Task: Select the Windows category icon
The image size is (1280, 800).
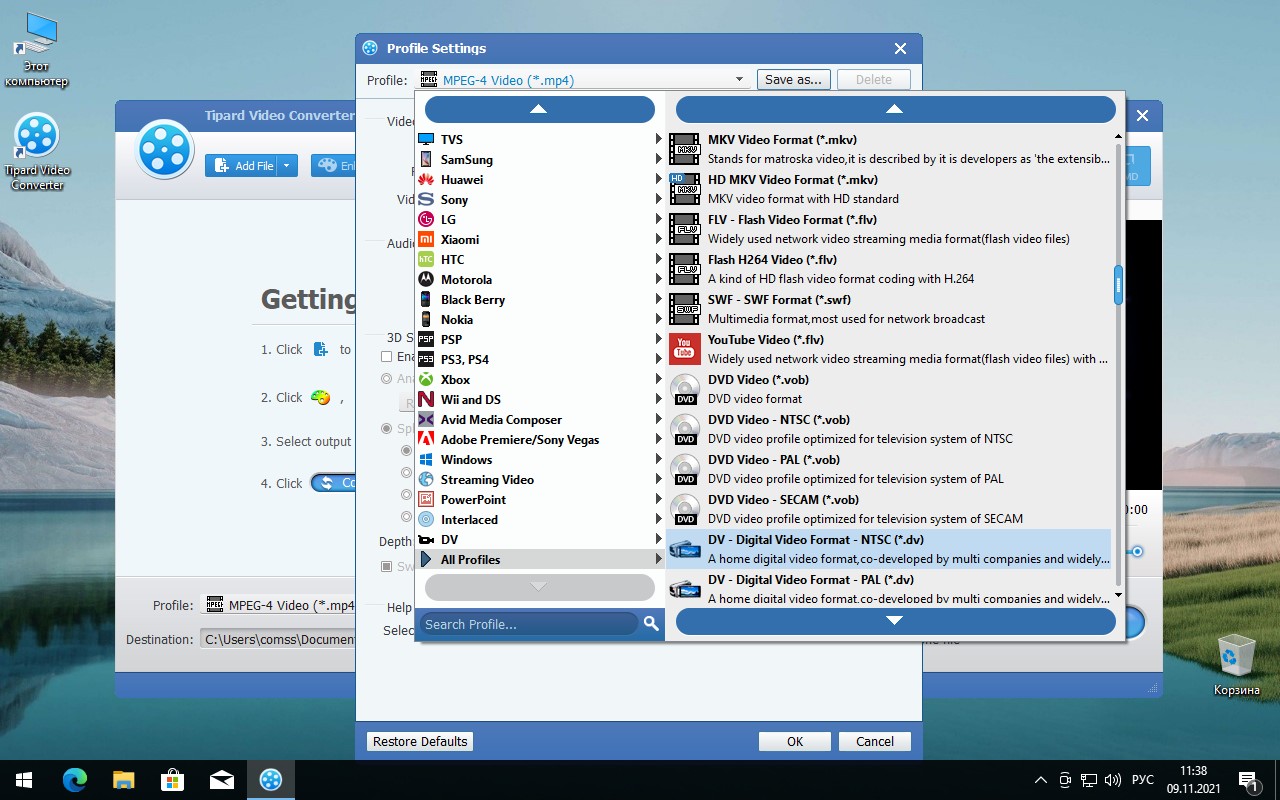Action: click(x=426, y=459)
